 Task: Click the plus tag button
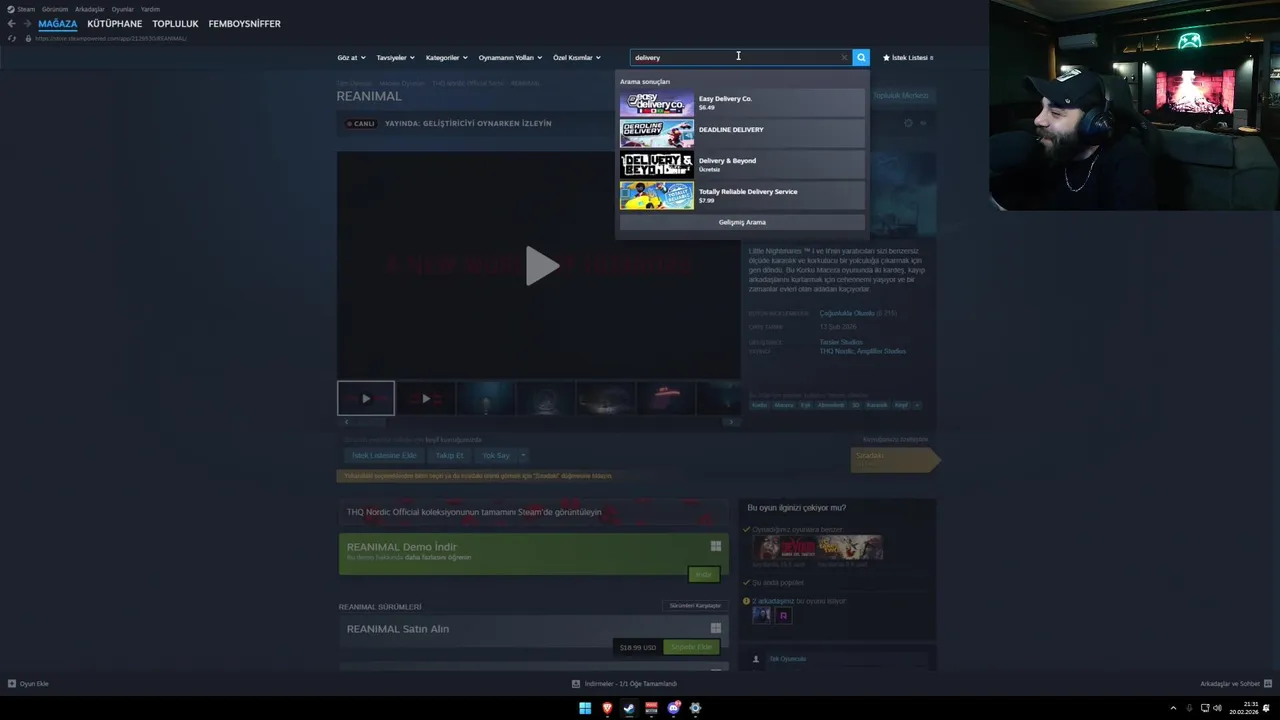917,405
